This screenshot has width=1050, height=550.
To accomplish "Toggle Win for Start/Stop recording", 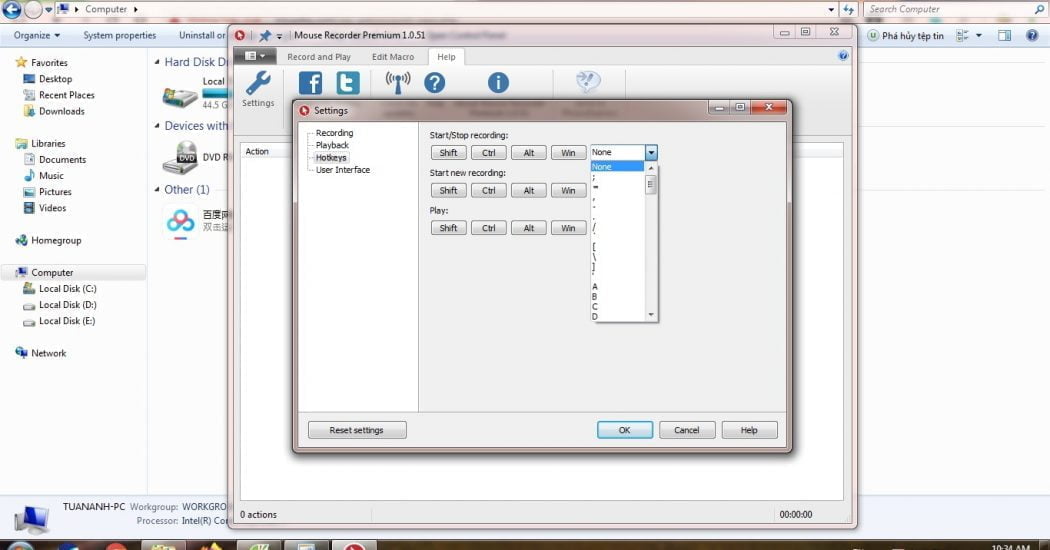I will pyautogui.click(x=569, y=153).
